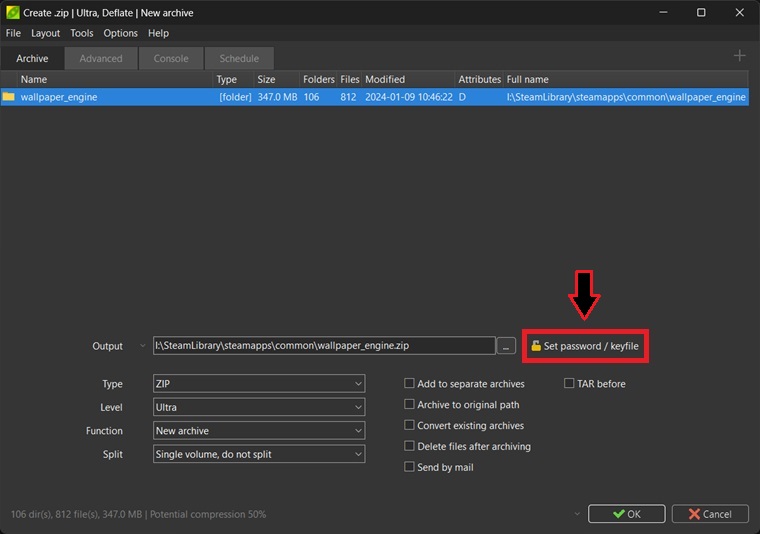Open the Type dropdown showing ZIP
The height and width of the screenshot is (534, 760).
tap(259, 383)
